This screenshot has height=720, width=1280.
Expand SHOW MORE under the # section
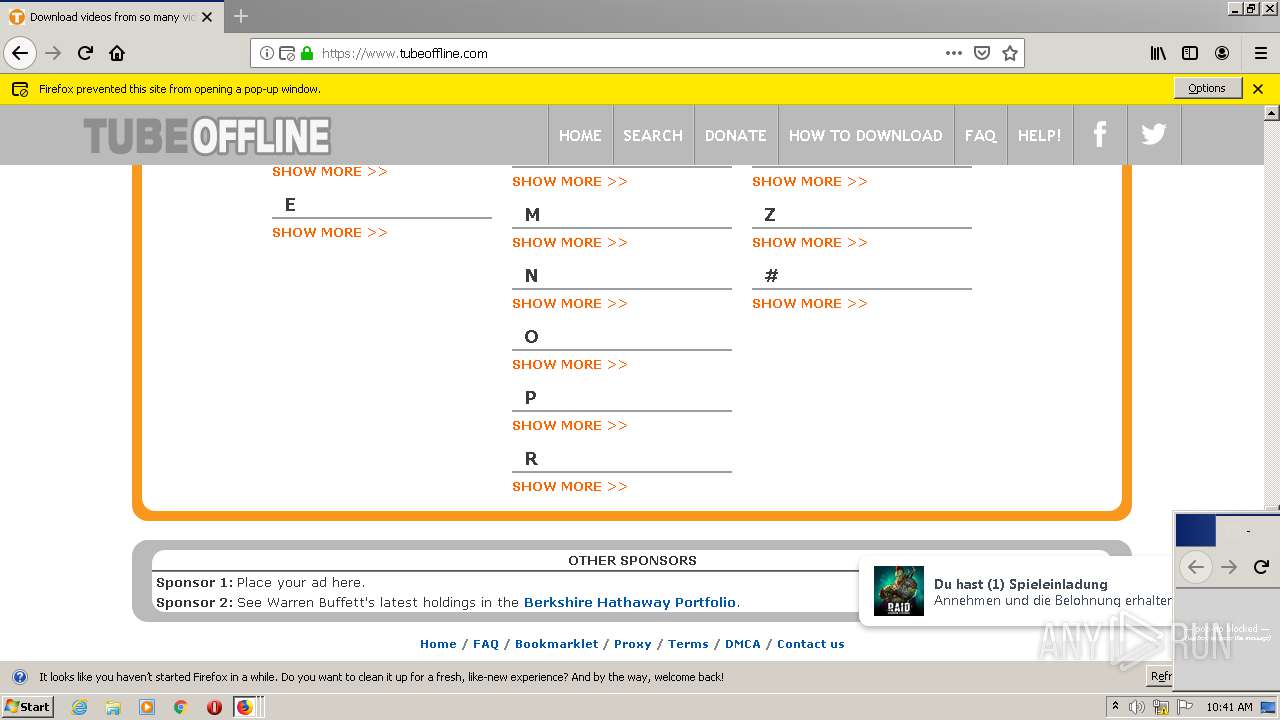[810, 303]
